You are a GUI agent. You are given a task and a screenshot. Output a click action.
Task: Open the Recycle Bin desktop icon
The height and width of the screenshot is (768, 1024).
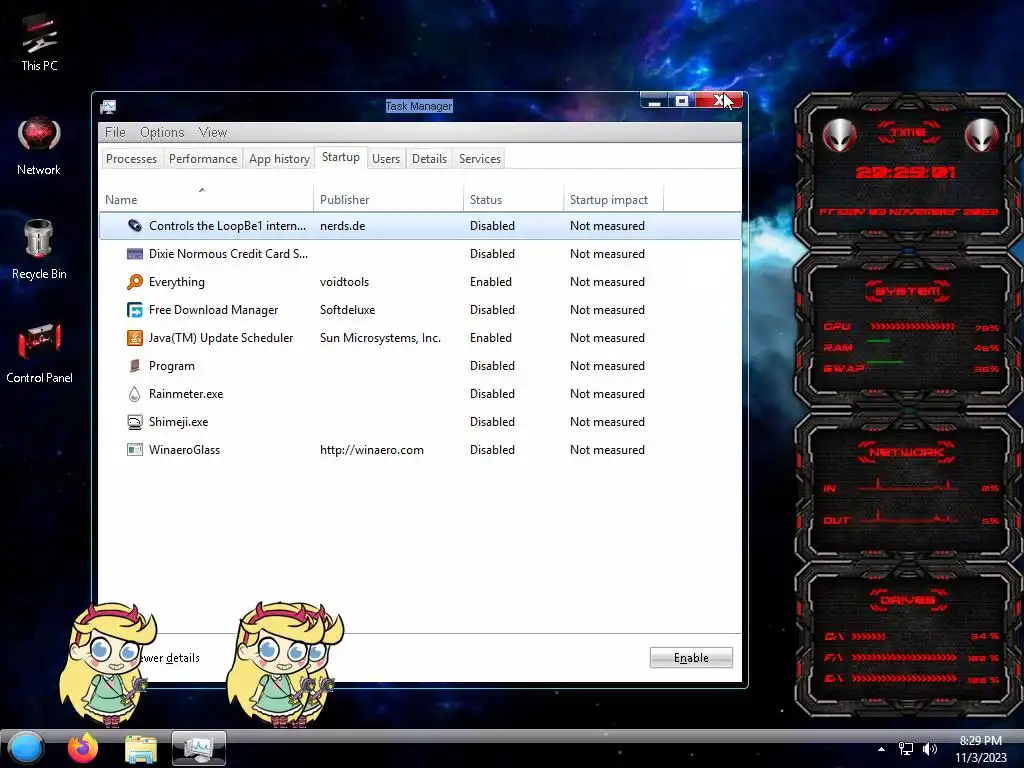coord(39,249)
